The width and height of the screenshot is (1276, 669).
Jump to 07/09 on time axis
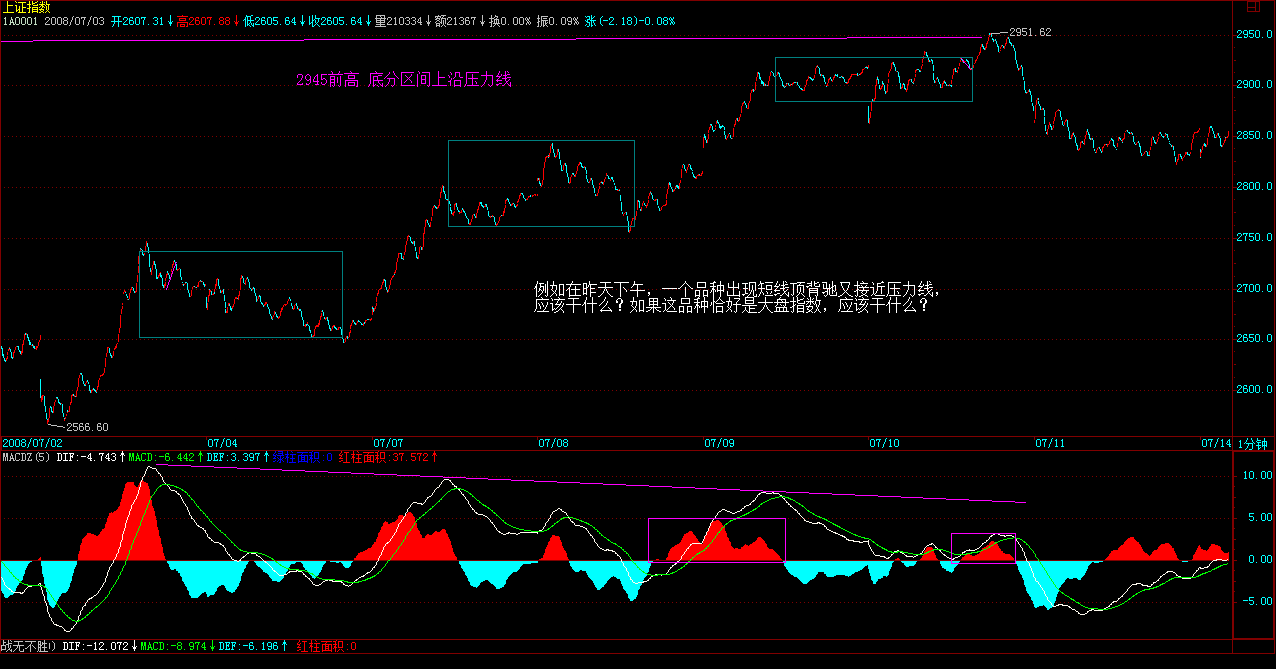(719, 442)
